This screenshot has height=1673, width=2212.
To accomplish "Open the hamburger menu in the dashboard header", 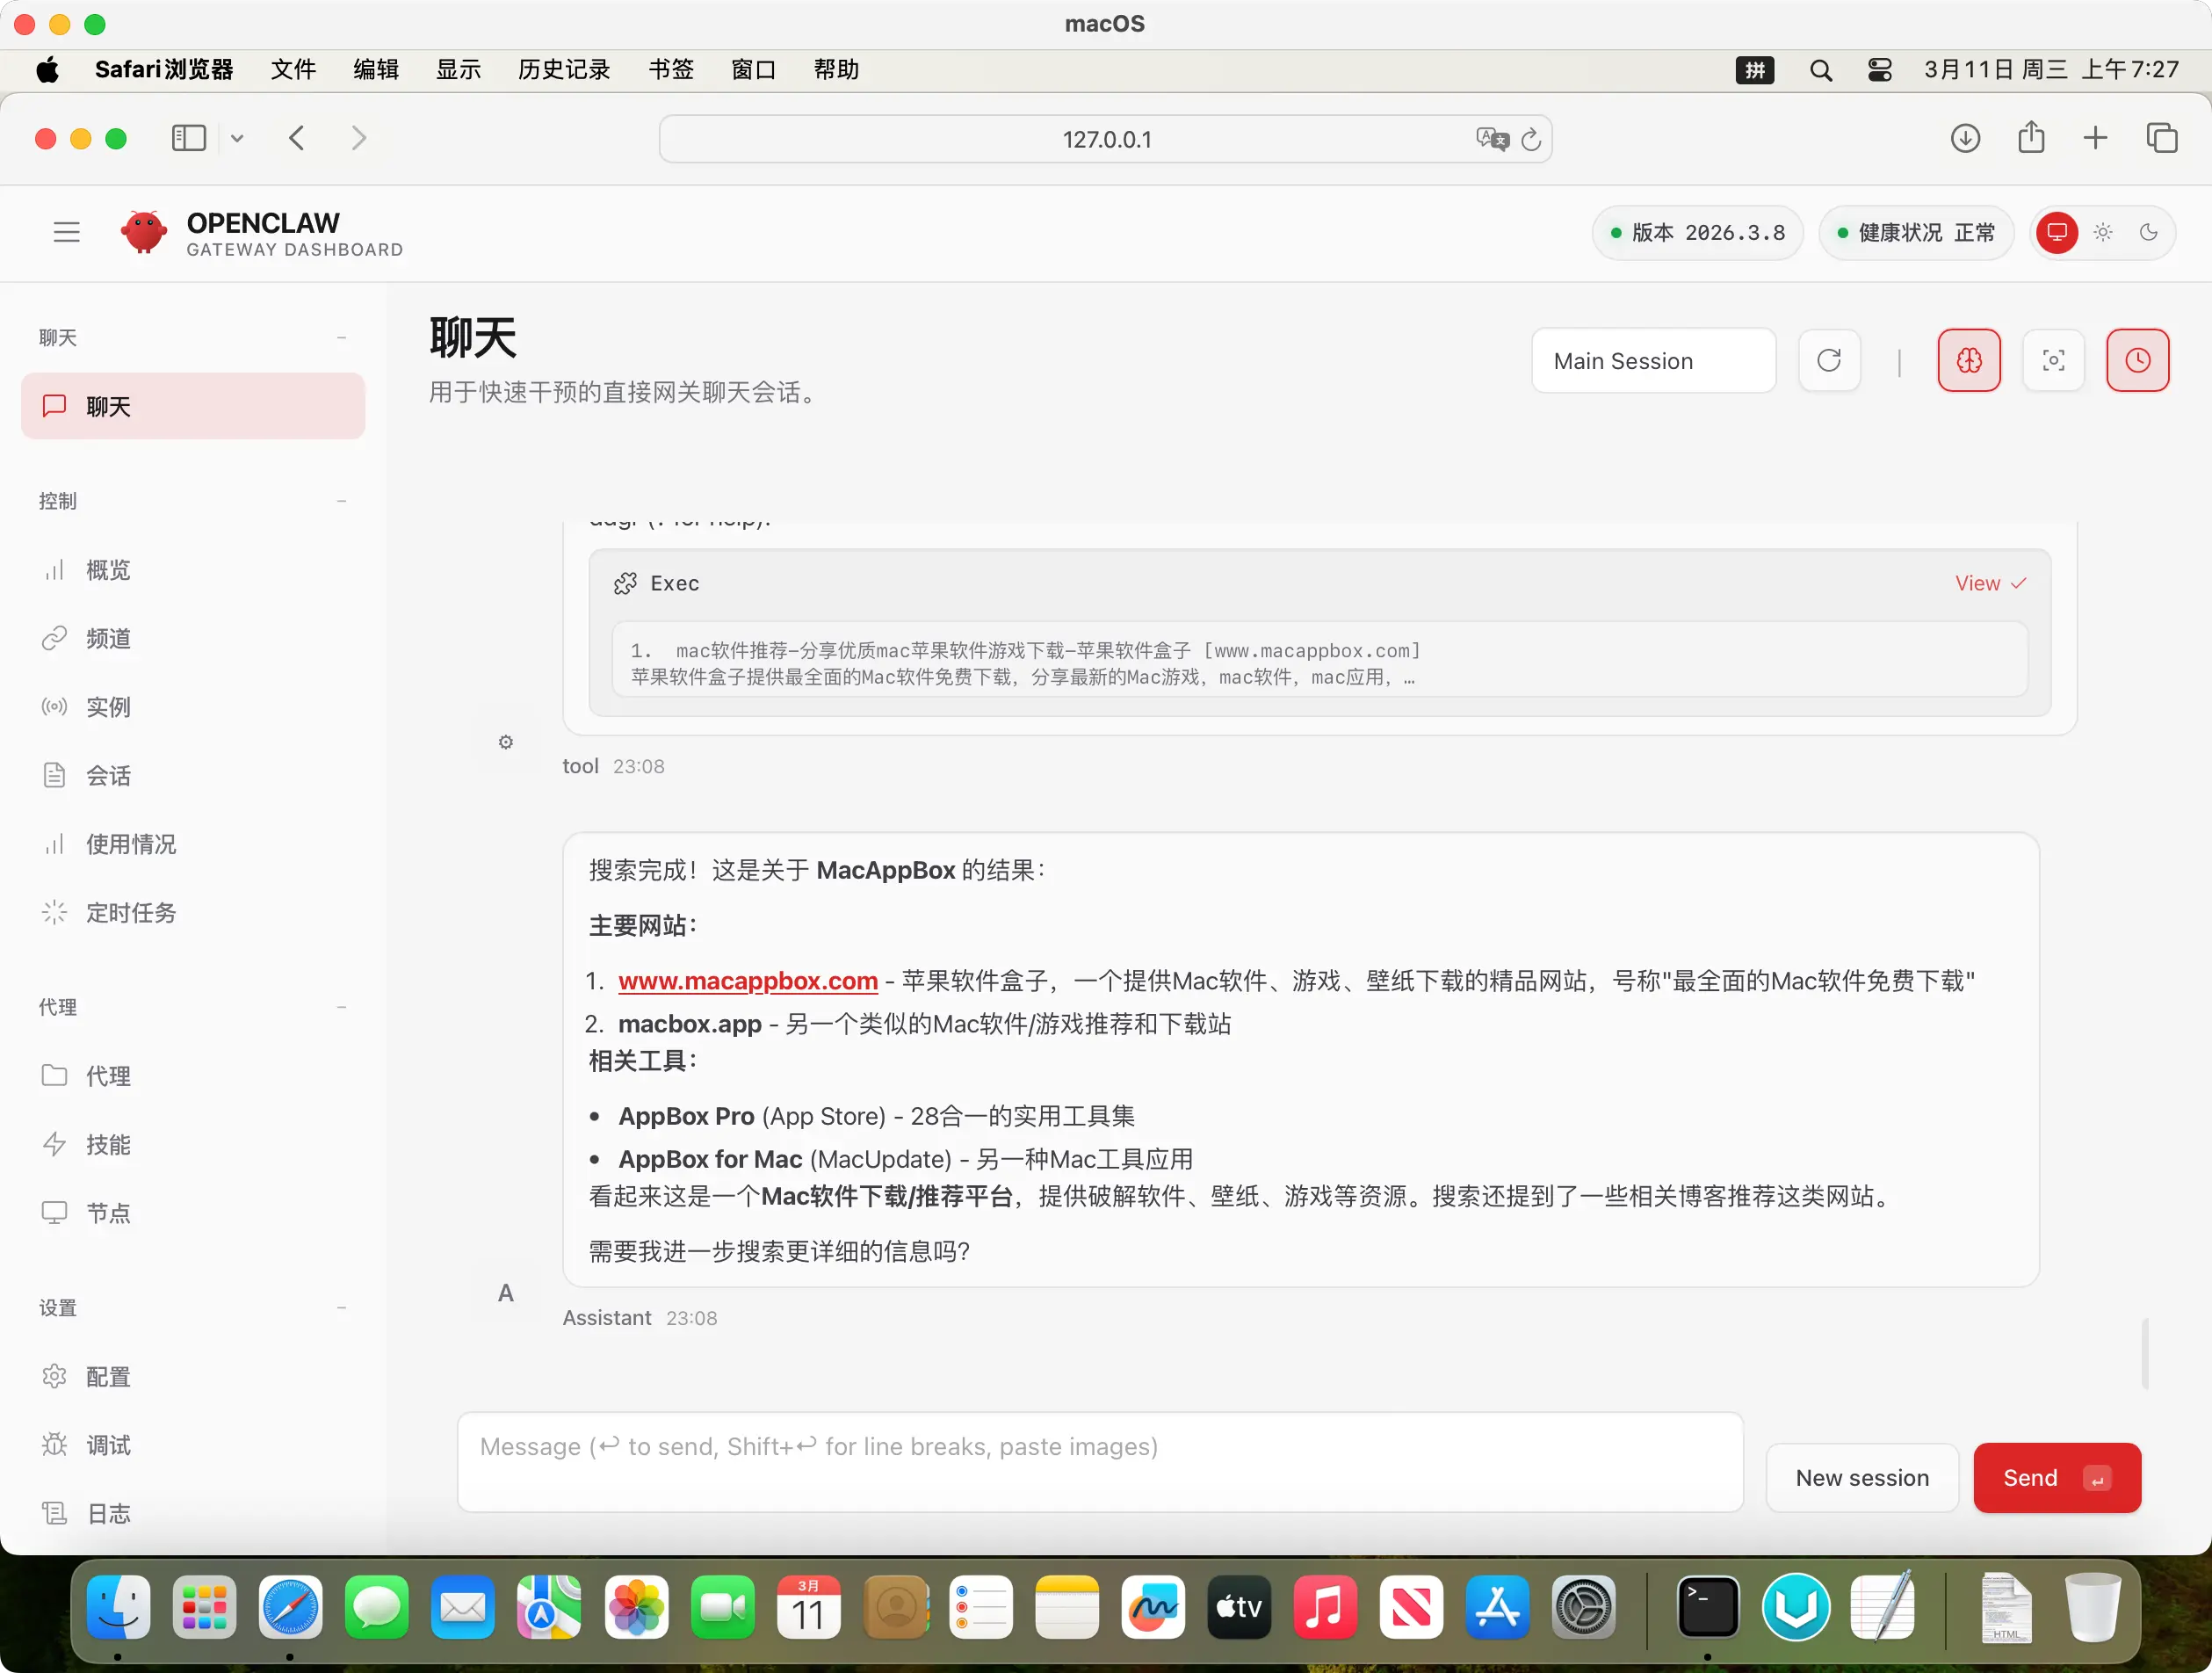I will click(x=66, y=232).
